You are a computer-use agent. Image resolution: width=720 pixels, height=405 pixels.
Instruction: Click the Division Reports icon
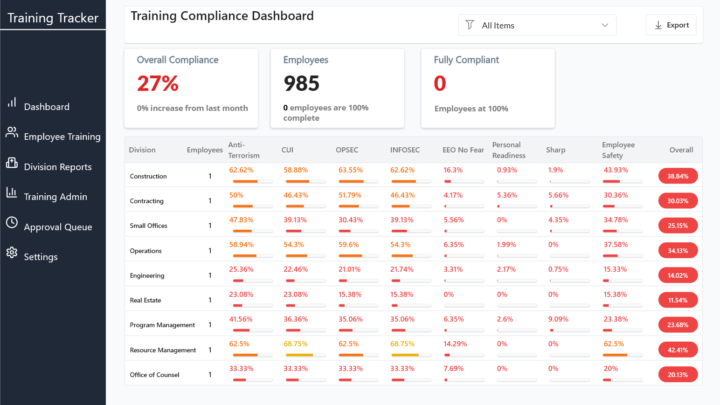click(12, 164)
